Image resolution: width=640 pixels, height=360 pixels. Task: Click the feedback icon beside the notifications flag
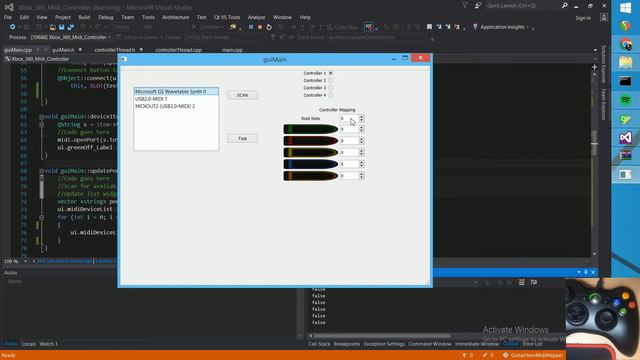coord(478,6)
